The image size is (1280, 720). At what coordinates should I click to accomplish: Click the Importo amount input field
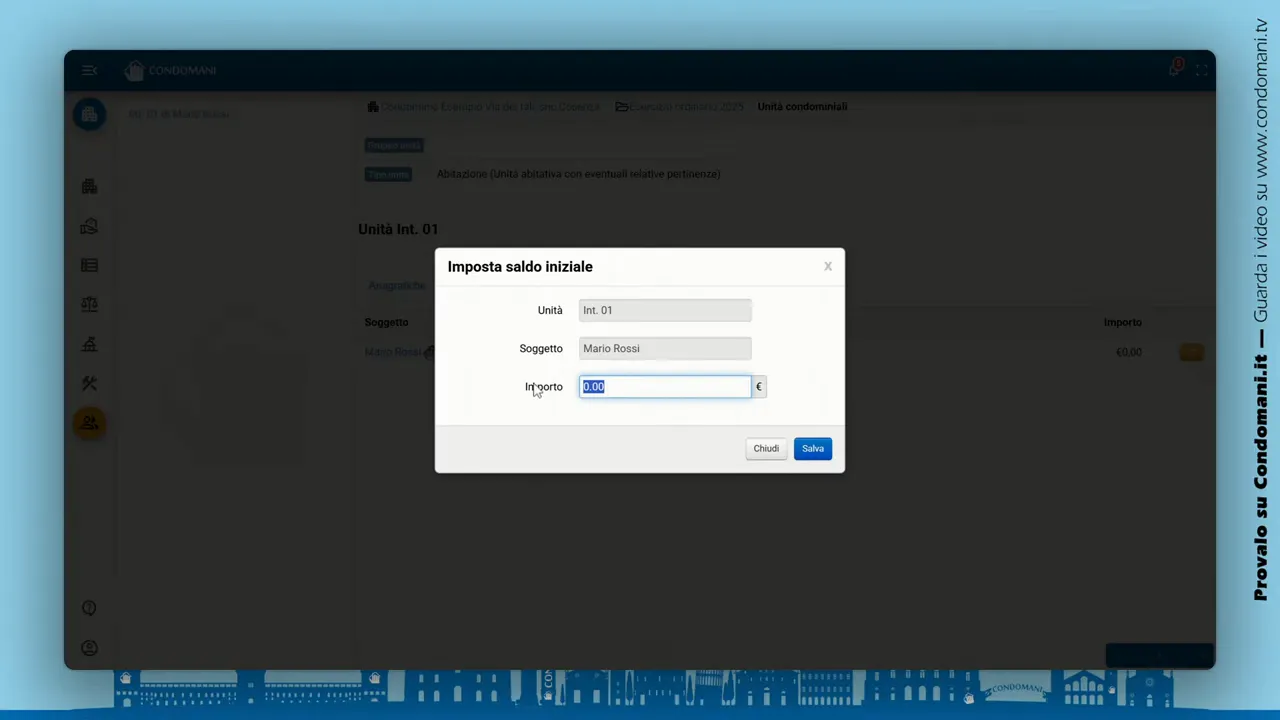(x=665, y=387)
